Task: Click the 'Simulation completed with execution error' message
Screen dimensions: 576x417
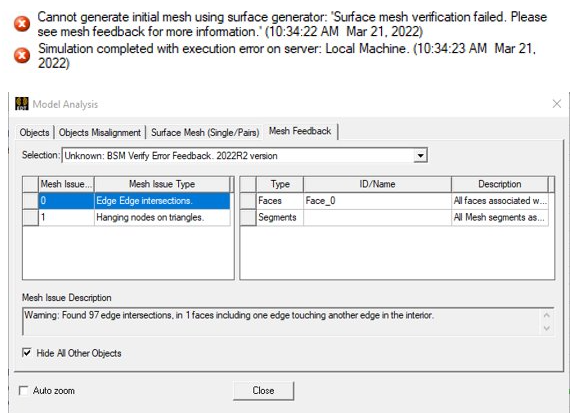Action: click(287, 55)
